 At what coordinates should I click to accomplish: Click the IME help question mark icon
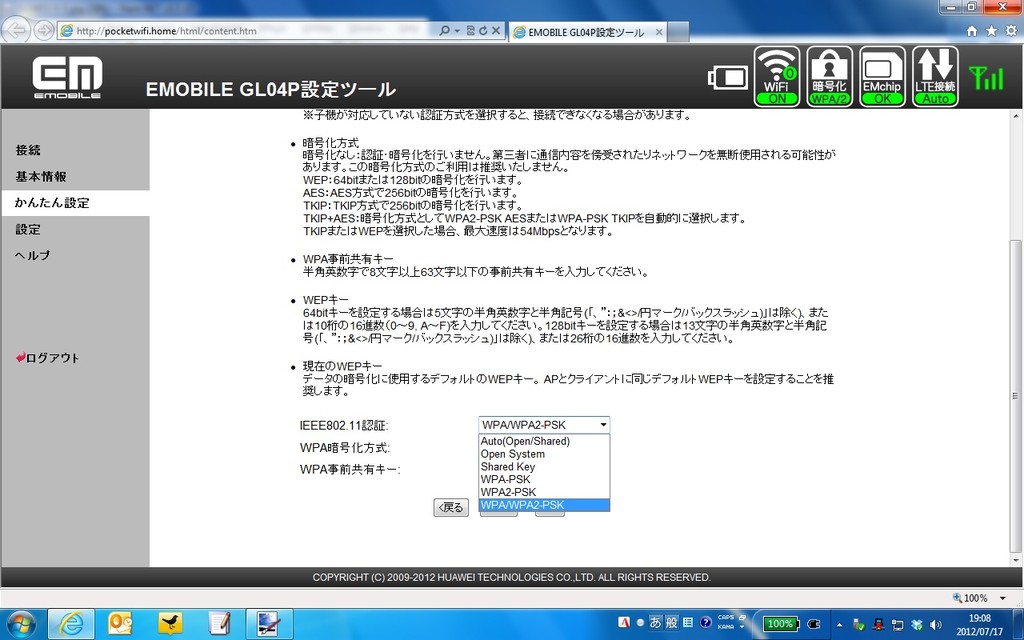[x=705, y=623]
